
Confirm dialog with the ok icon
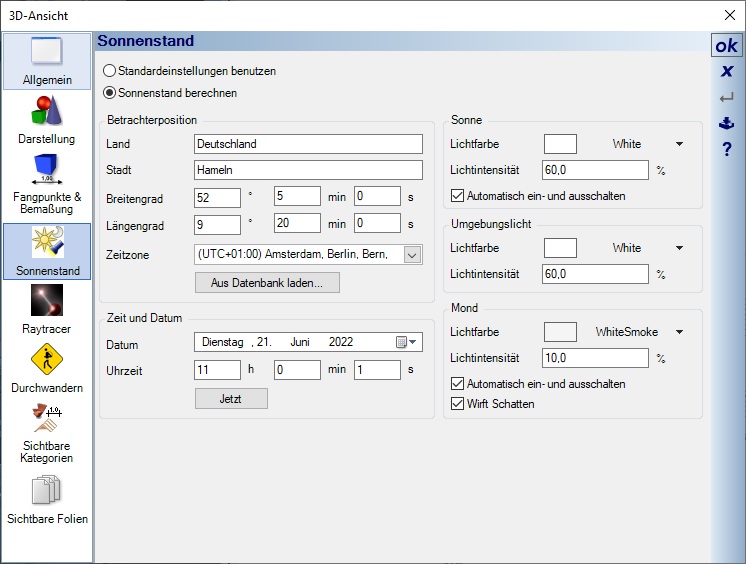pos(726,46)
